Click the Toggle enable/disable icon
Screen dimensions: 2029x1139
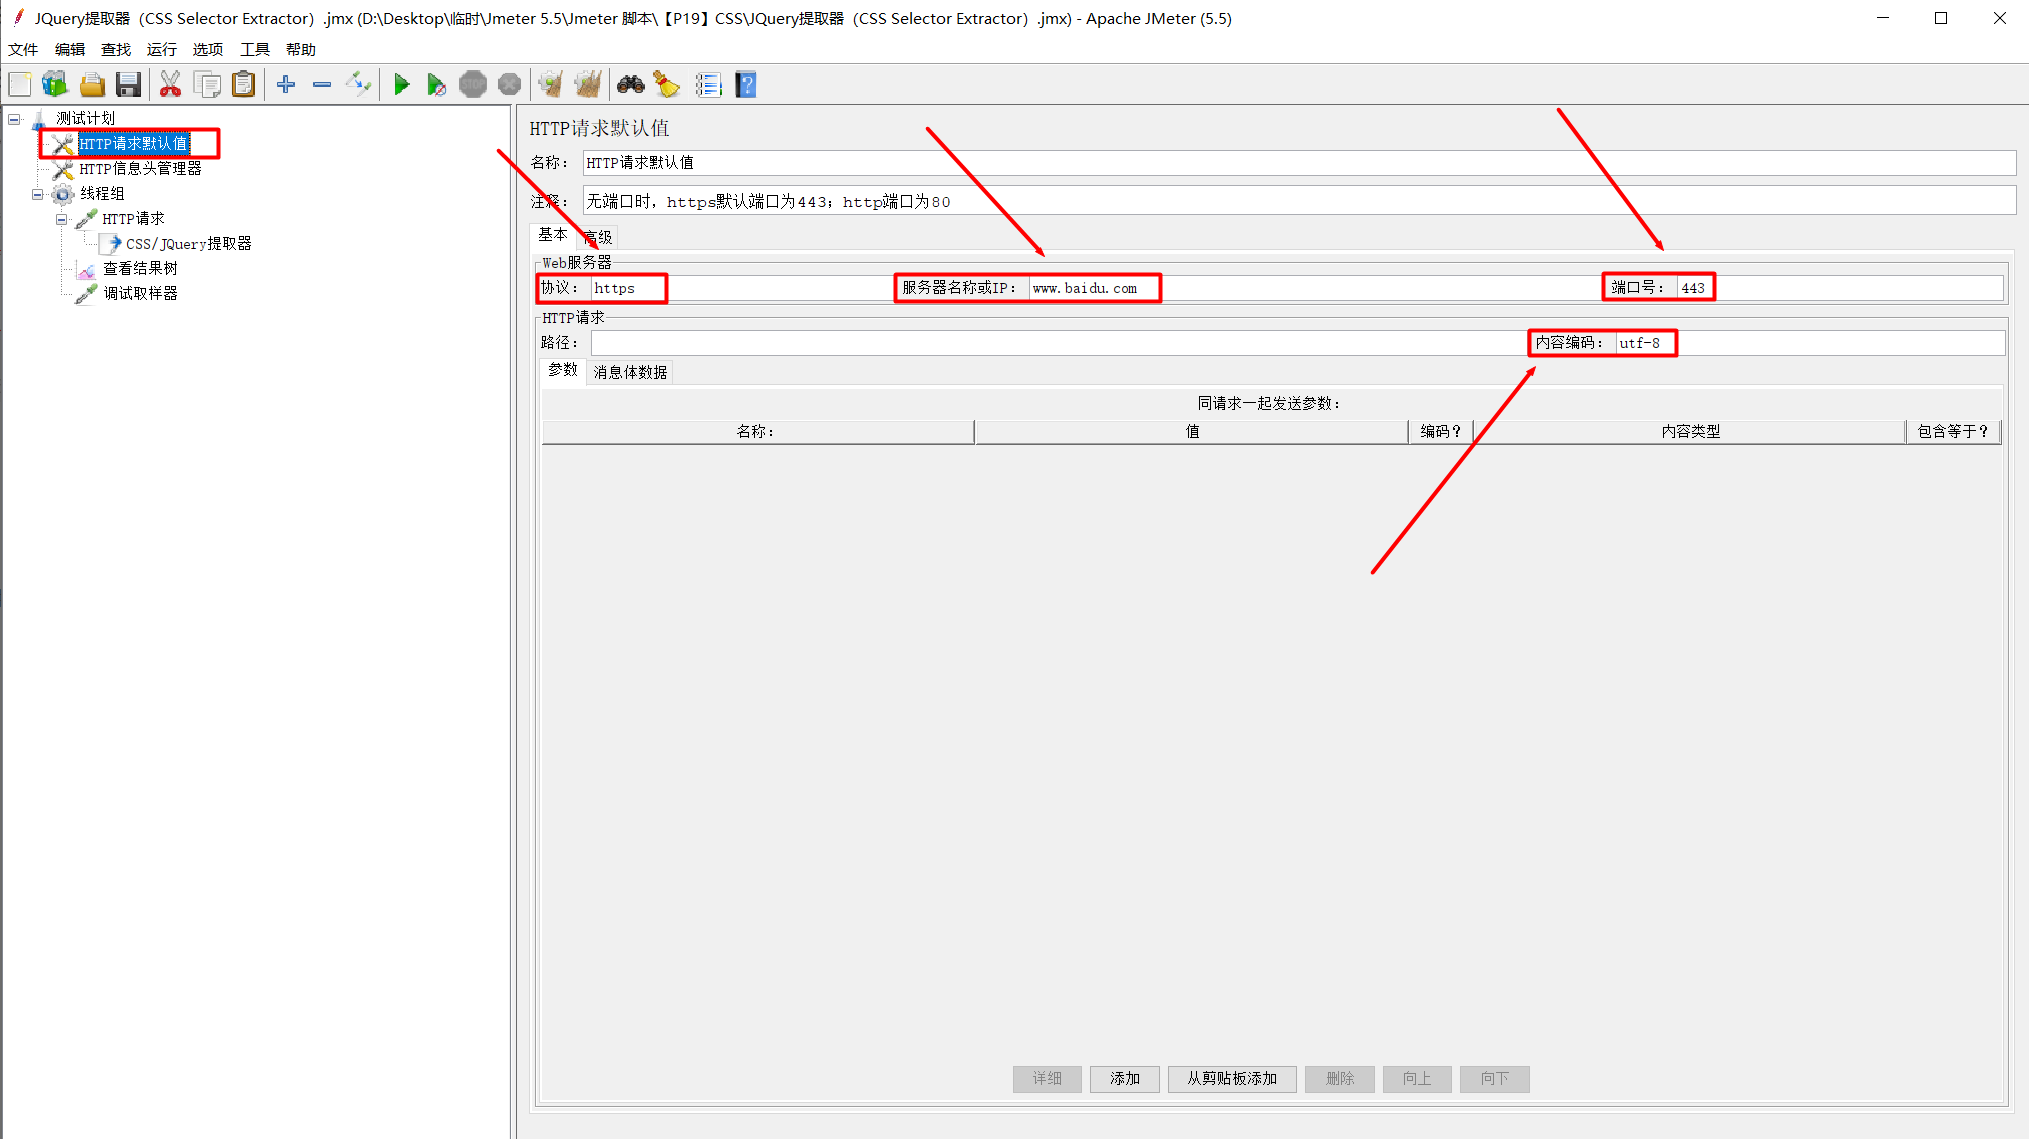(x=358, y=85)
